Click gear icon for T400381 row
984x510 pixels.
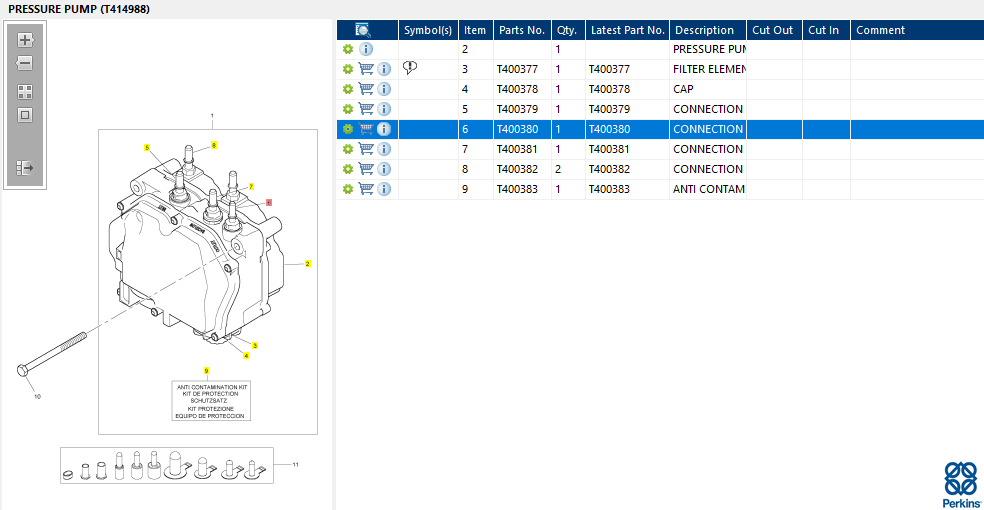[348, 149]
